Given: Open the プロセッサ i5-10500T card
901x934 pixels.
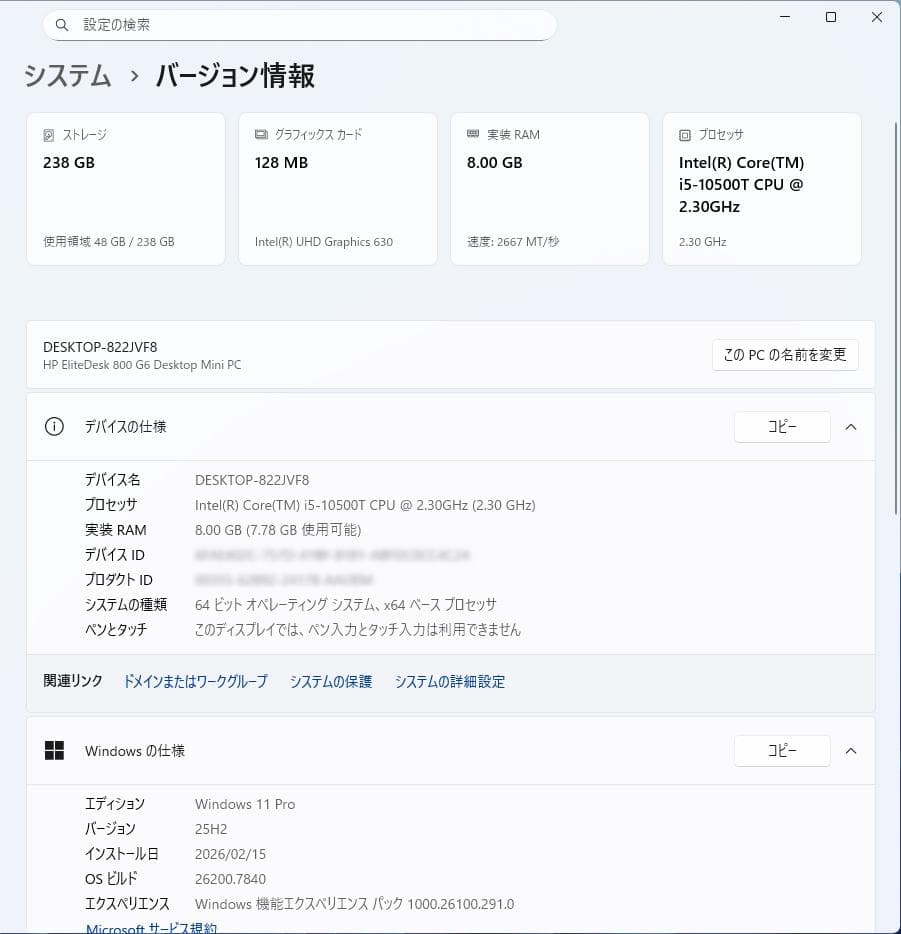Looking at the screenshot, I should point(762,189).
